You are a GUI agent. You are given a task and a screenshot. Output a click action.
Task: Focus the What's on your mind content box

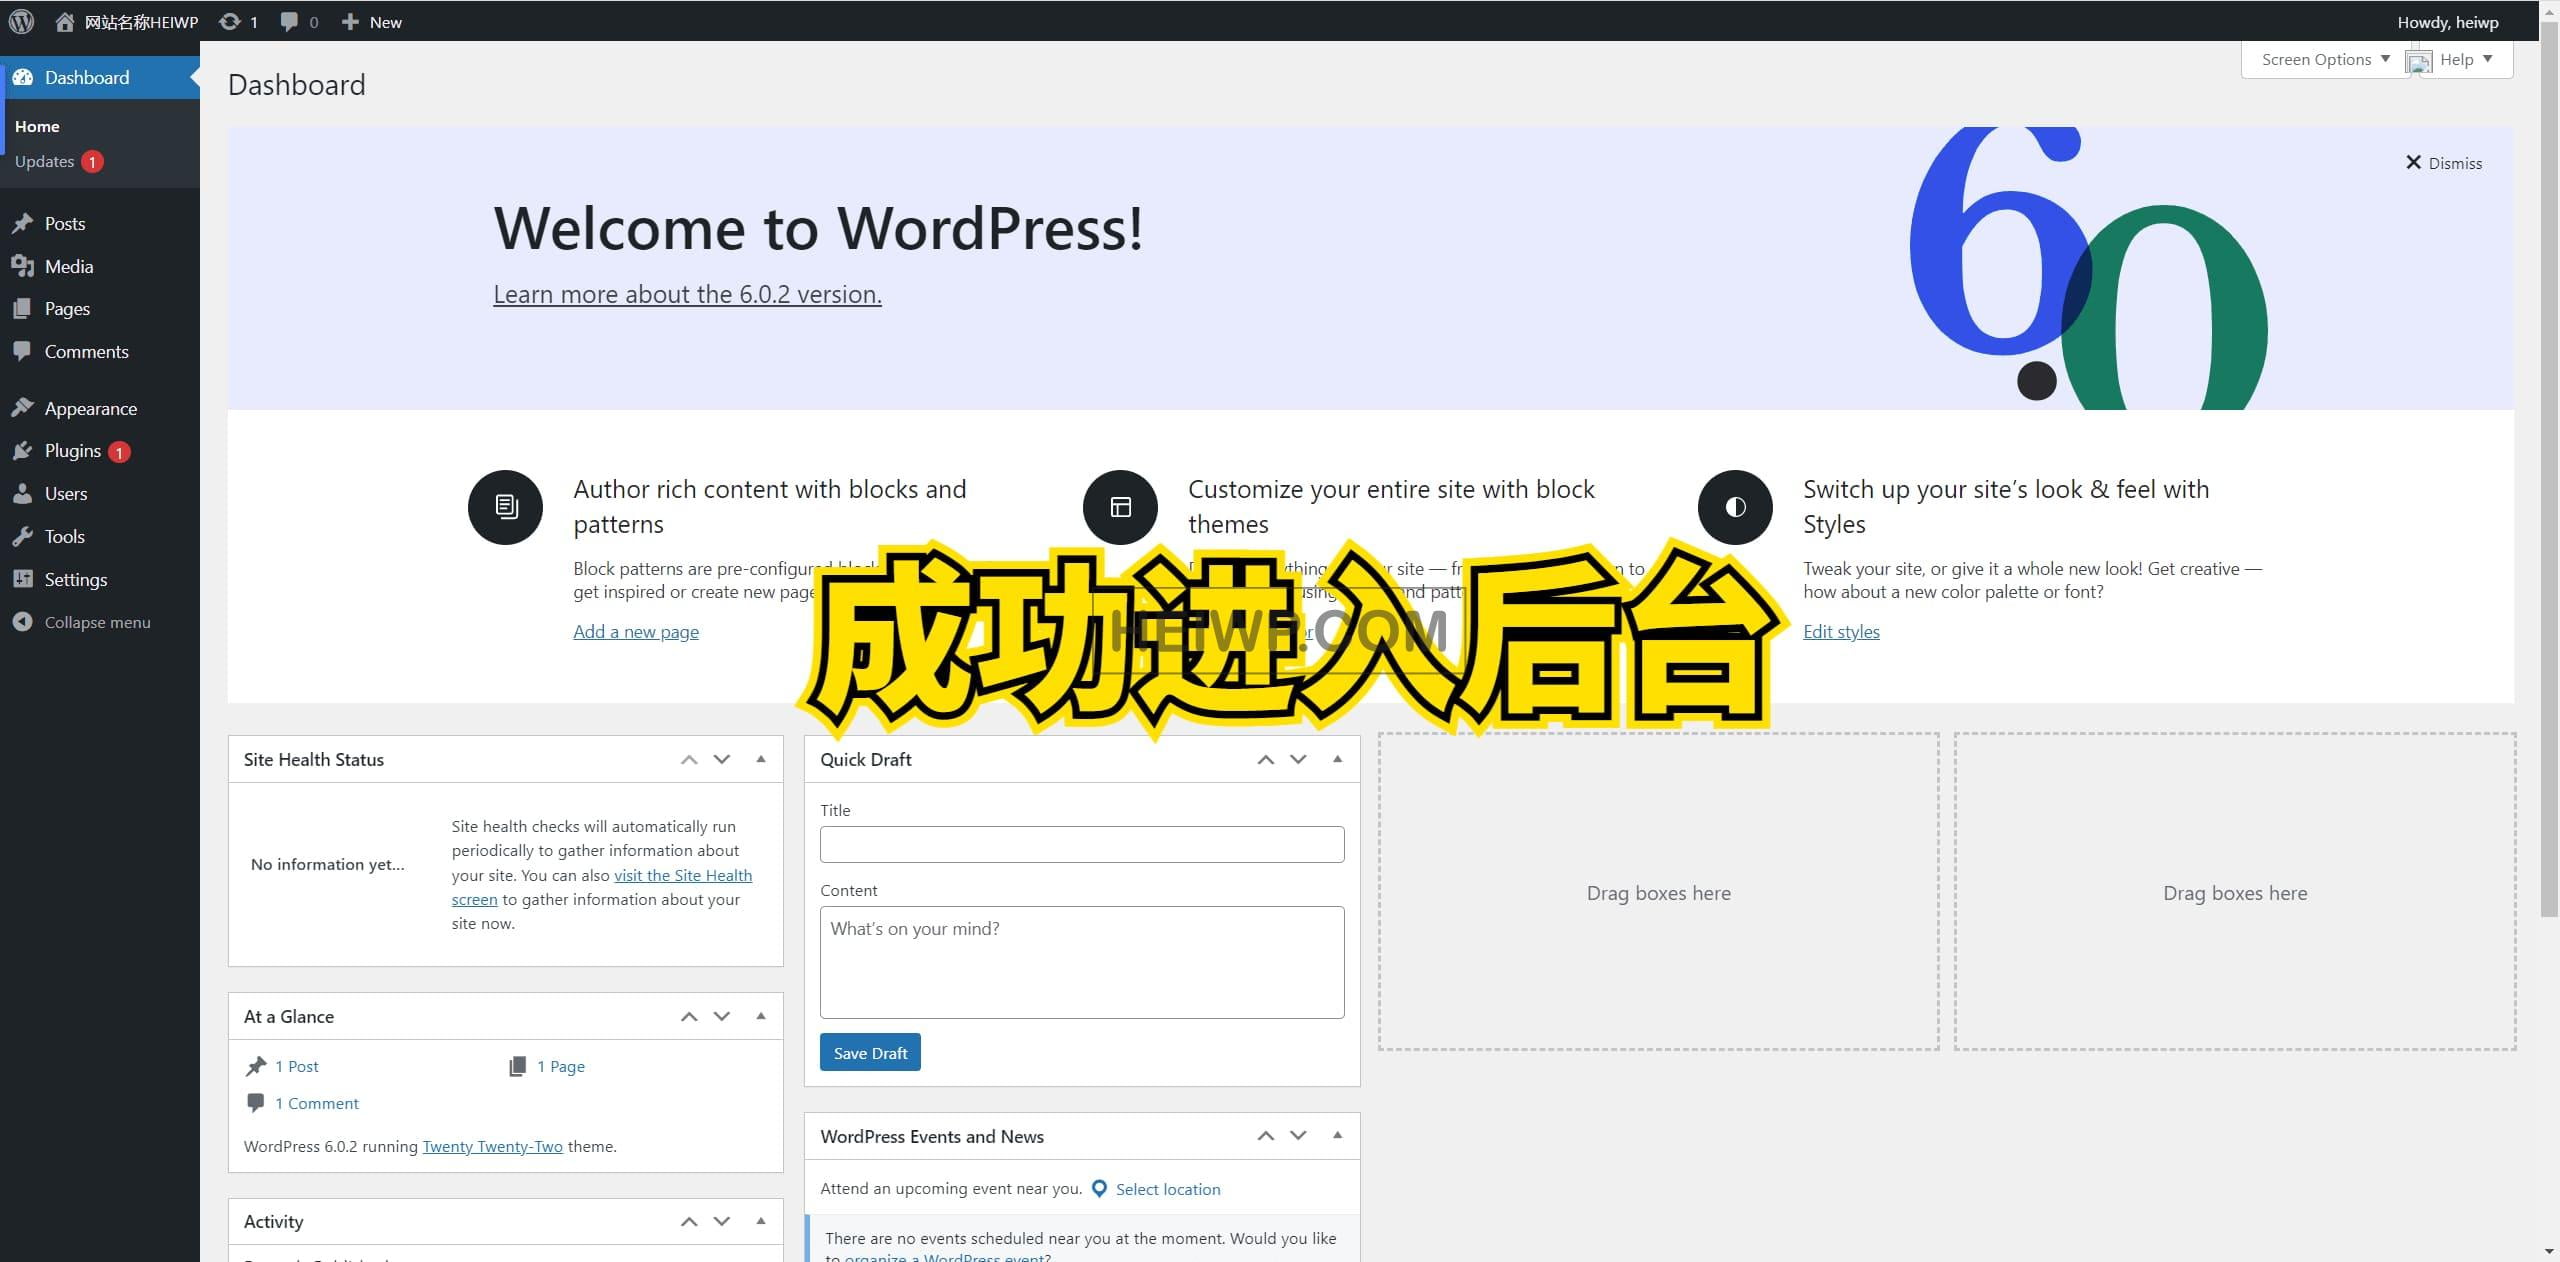1082,962
